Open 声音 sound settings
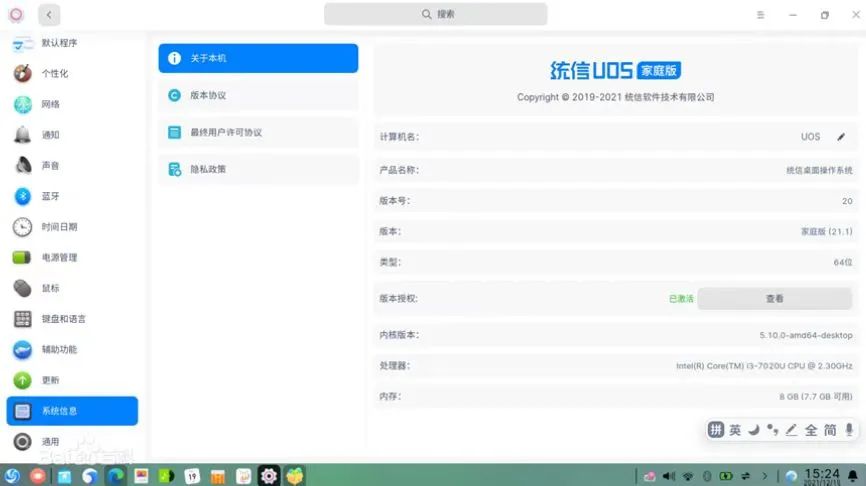 (x=72, y=166)
